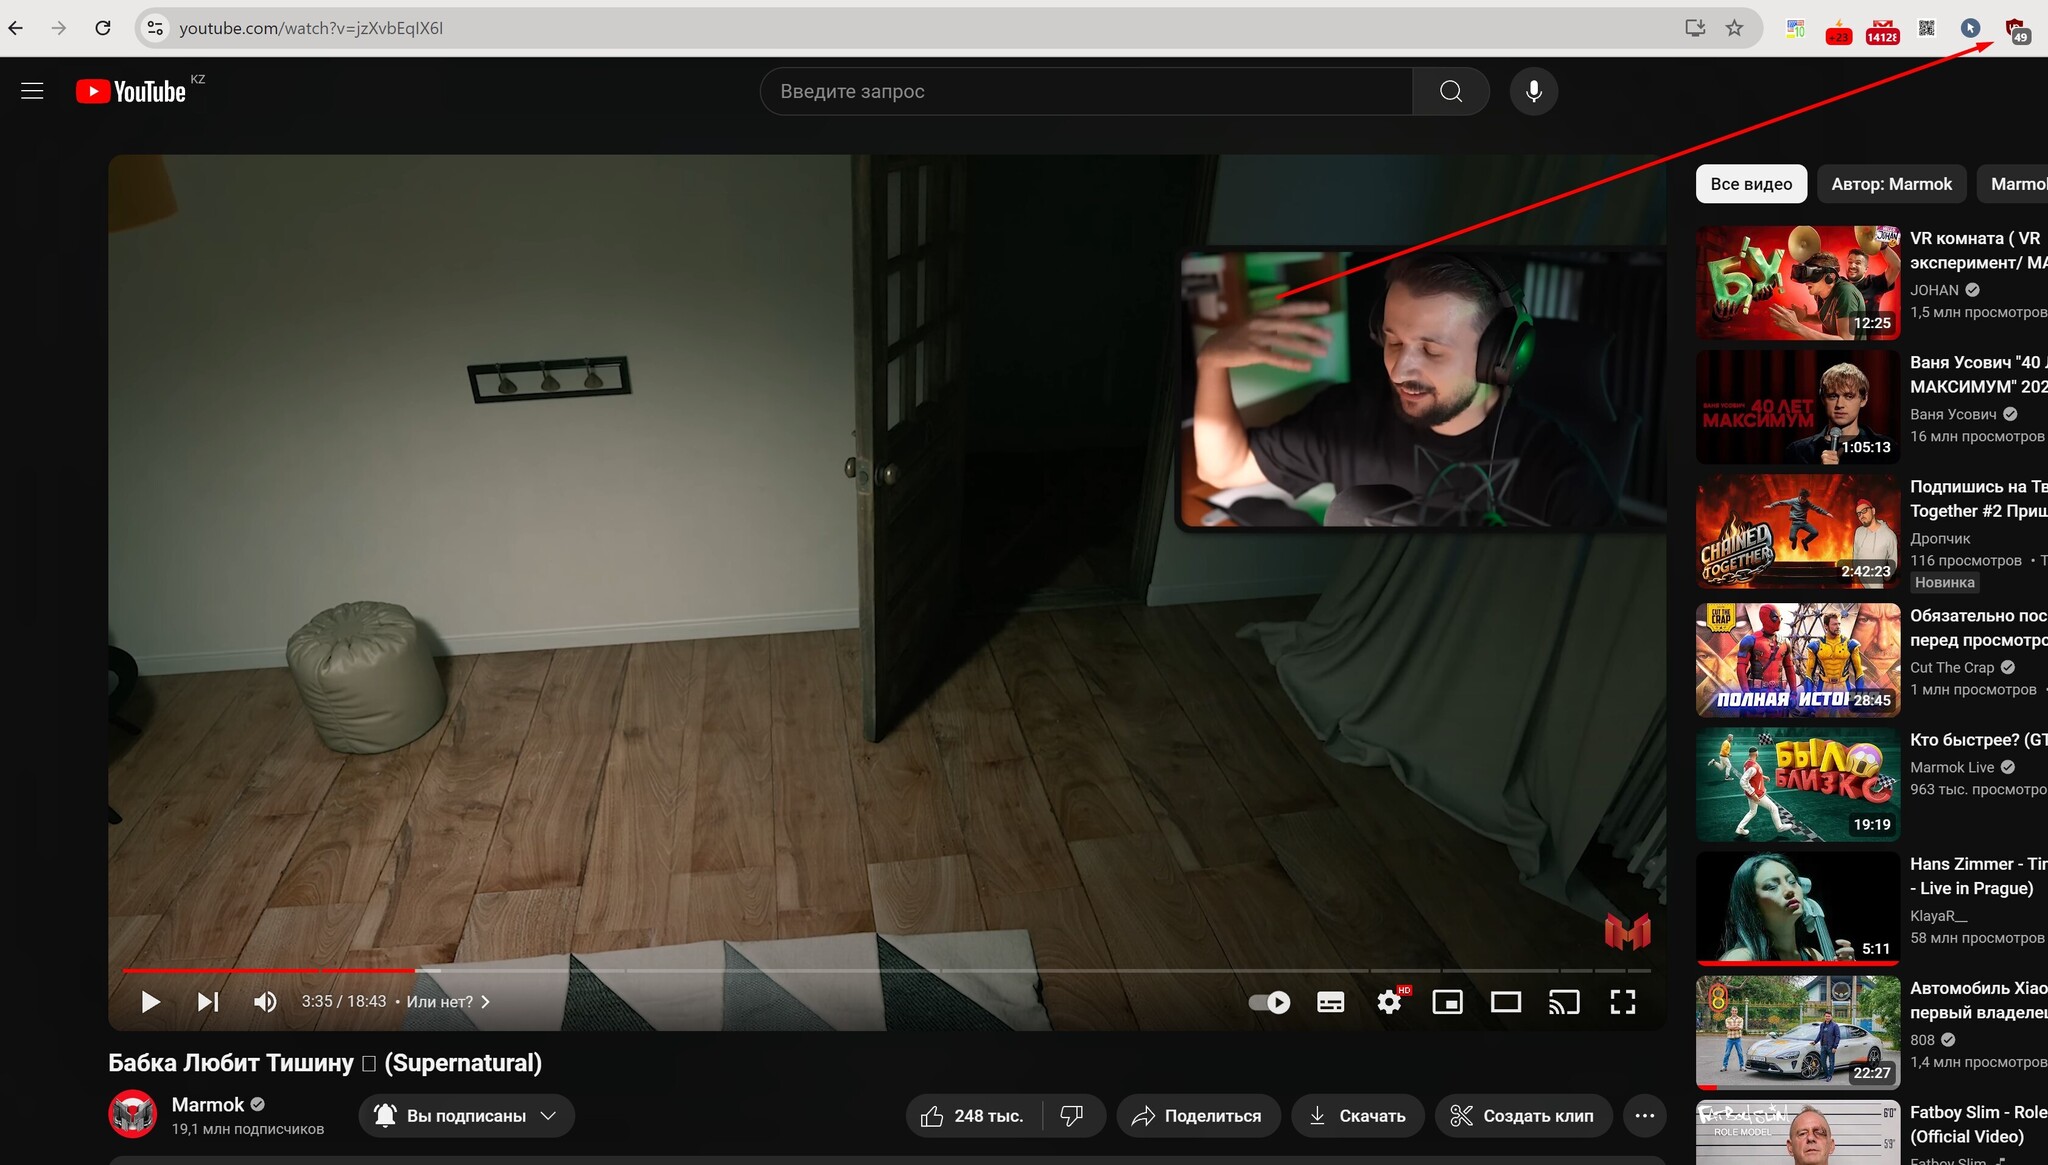Click the 'Поделиться' share button
This screenshot has width=2048, height=1165.
(1198, 1116)
